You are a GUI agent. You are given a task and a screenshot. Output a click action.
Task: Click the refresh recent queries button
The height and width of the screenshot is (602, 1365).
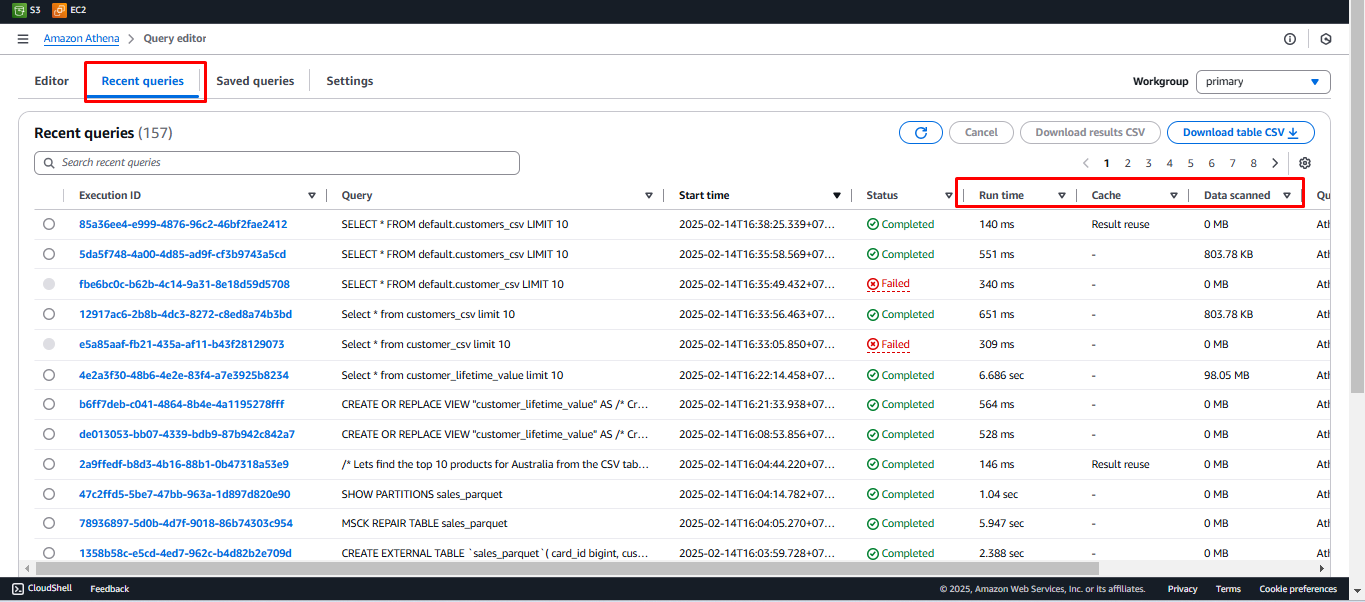click(920, 132)
